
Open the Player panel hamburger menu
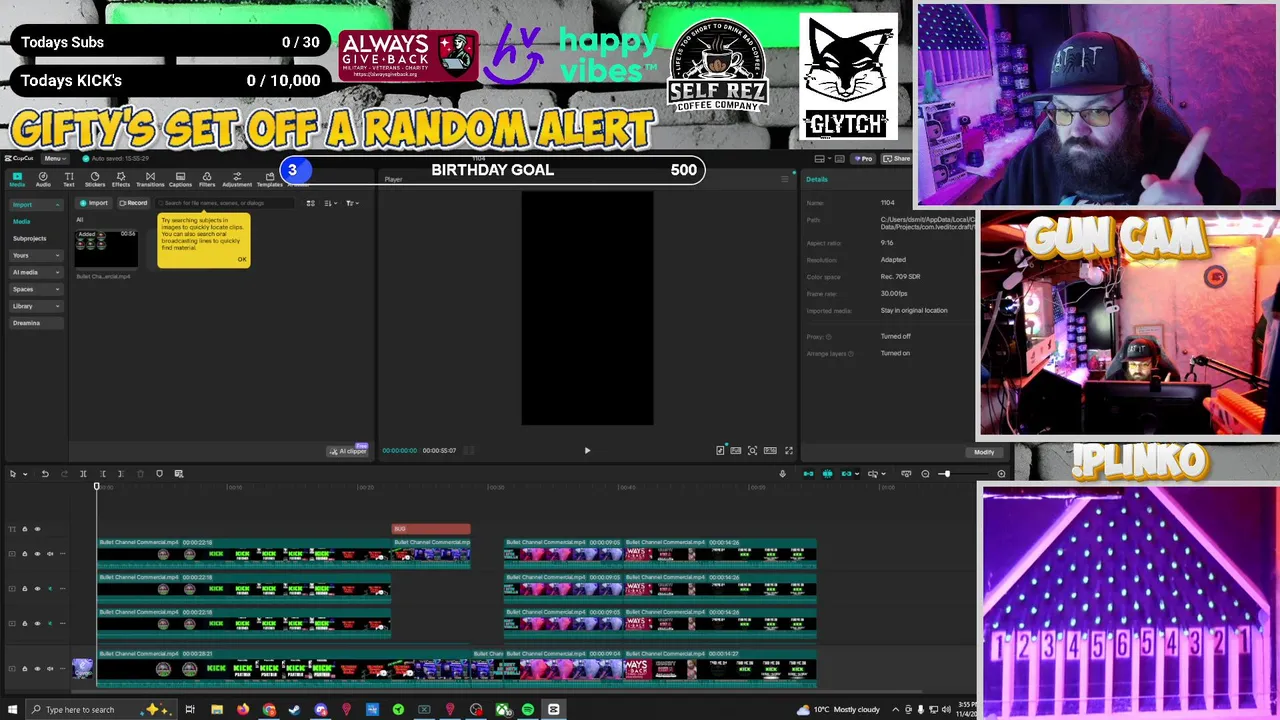coord(784,179)
